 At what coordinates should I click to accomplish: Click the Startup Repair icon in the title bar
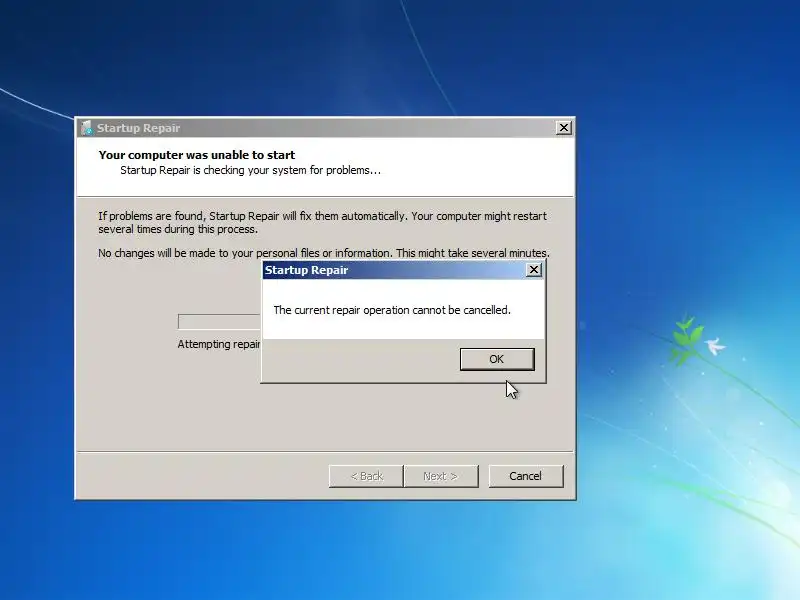86,128
